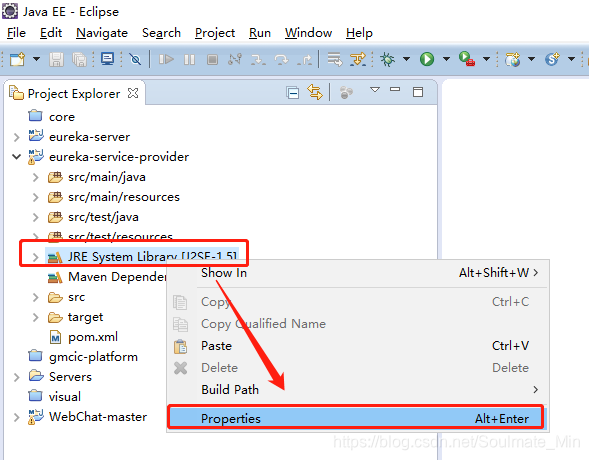This screenshot has width=589, height=460.
Task: Open the Help menu
Action: (359, 33)
